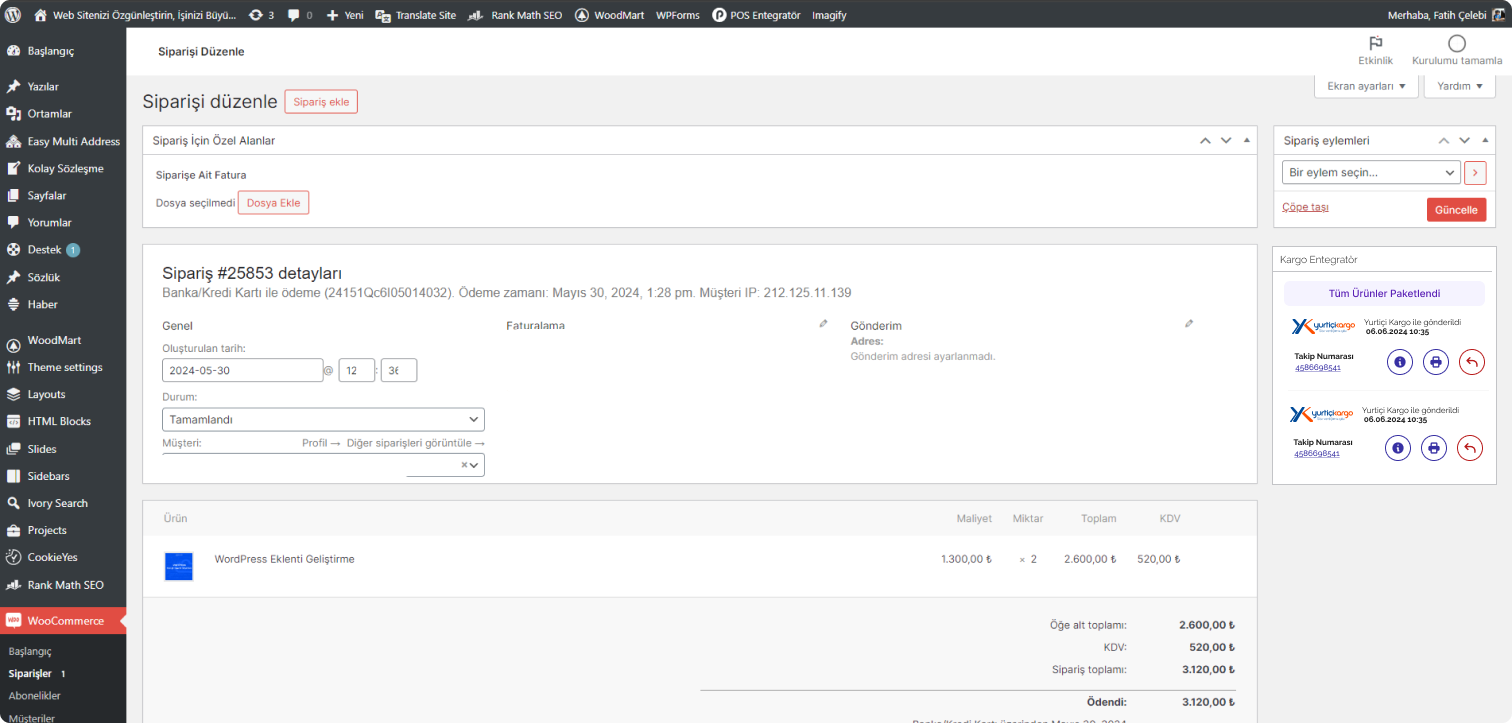This screenshot has width=1512, height=723.
Task: Open Başlangıç dashboard icon in sidebar
Action: (x=13, y=51)
